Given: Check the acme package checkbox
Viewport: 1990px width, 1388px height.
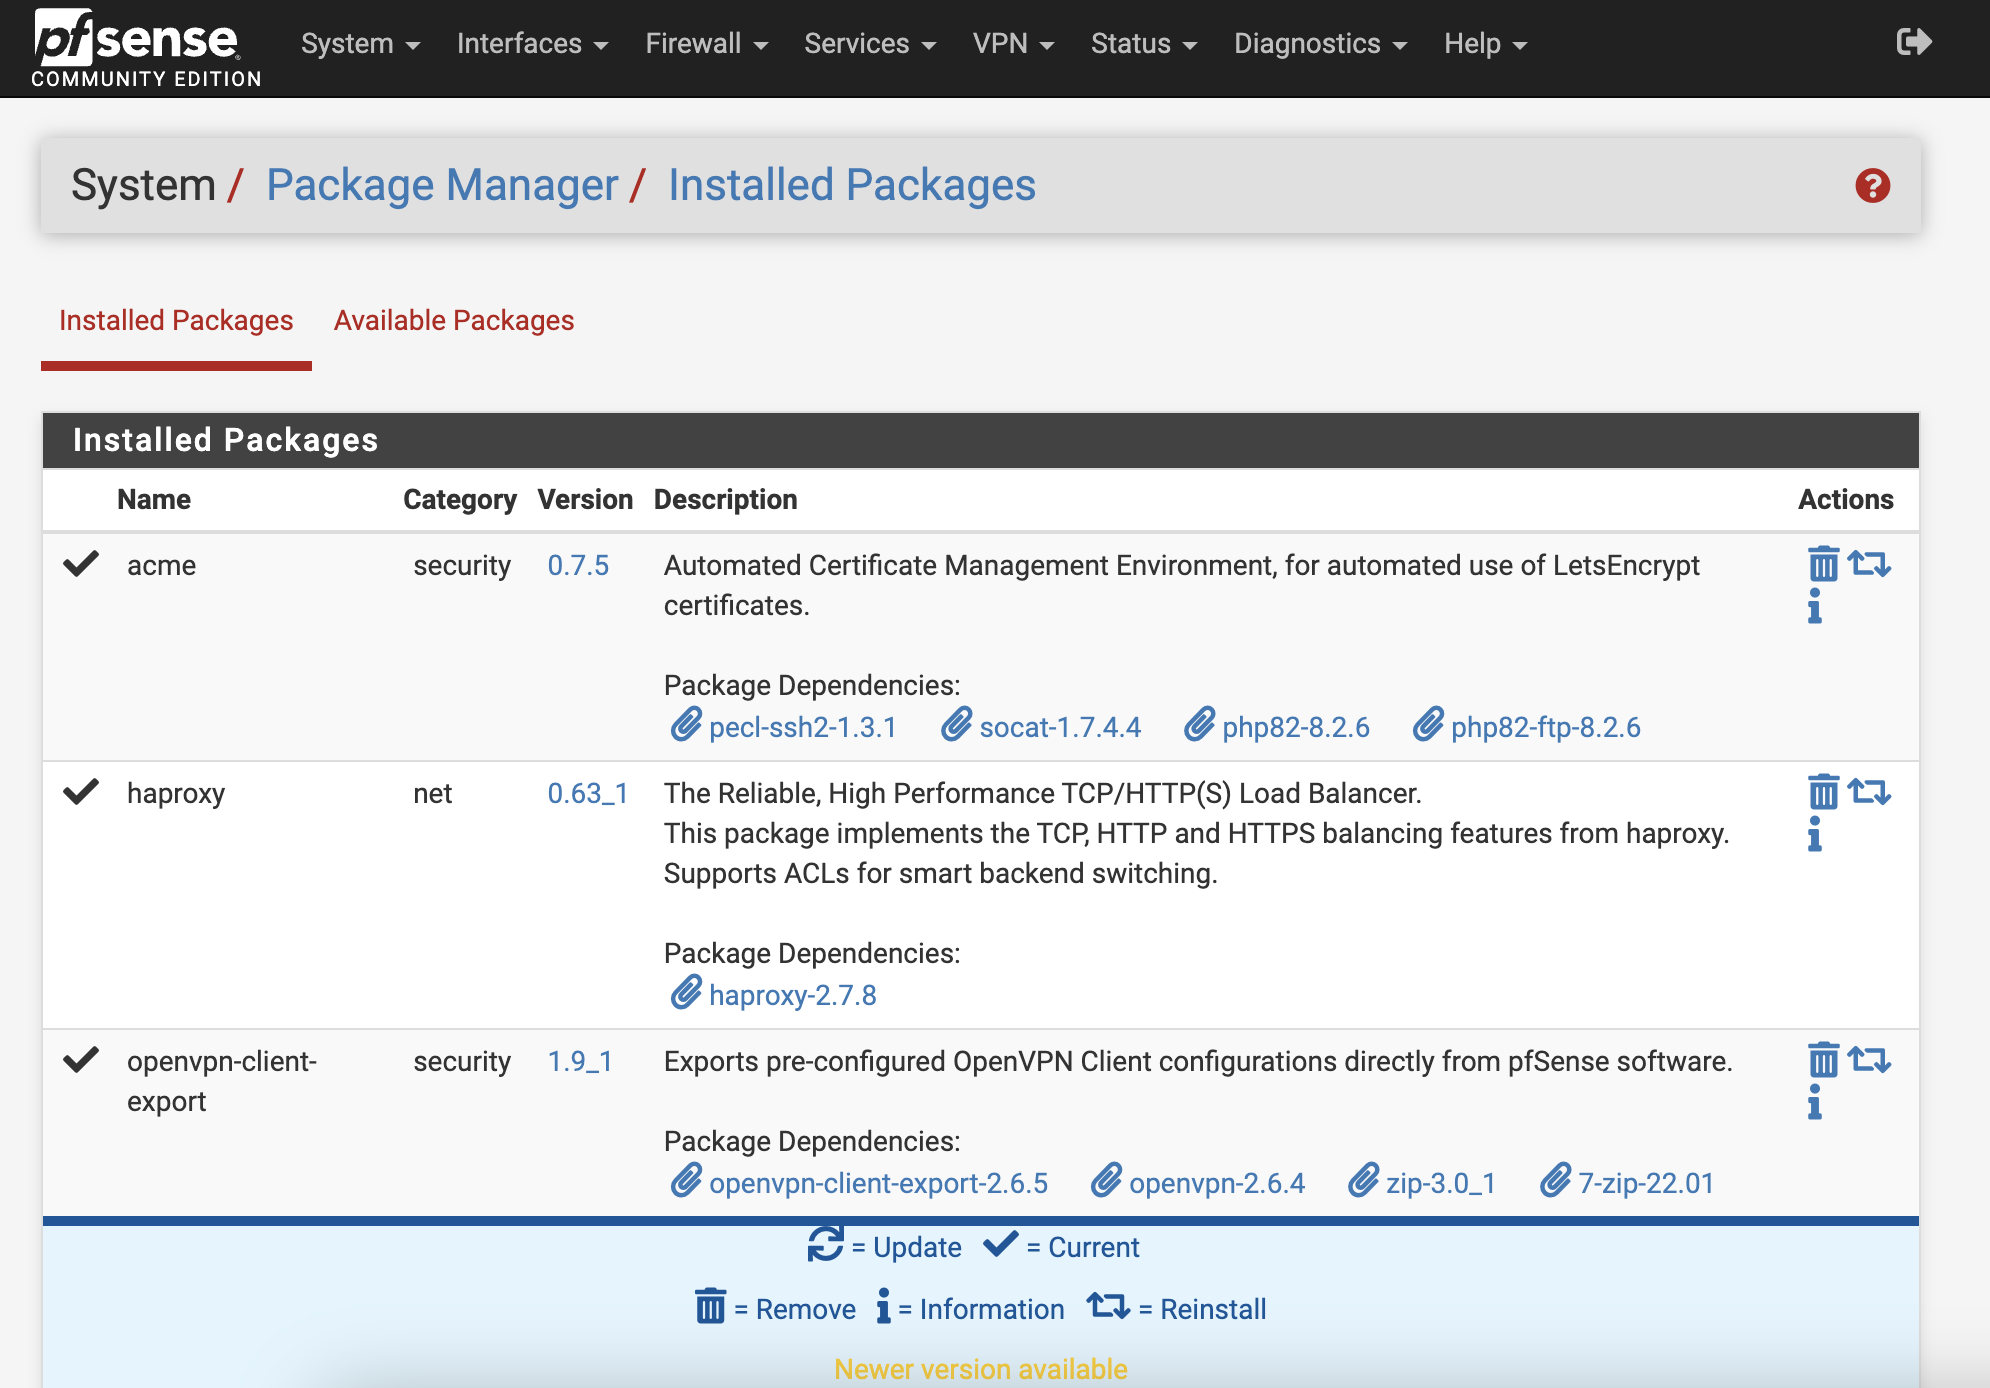Looking at the screenshot, I should click(x=79, y=564).
